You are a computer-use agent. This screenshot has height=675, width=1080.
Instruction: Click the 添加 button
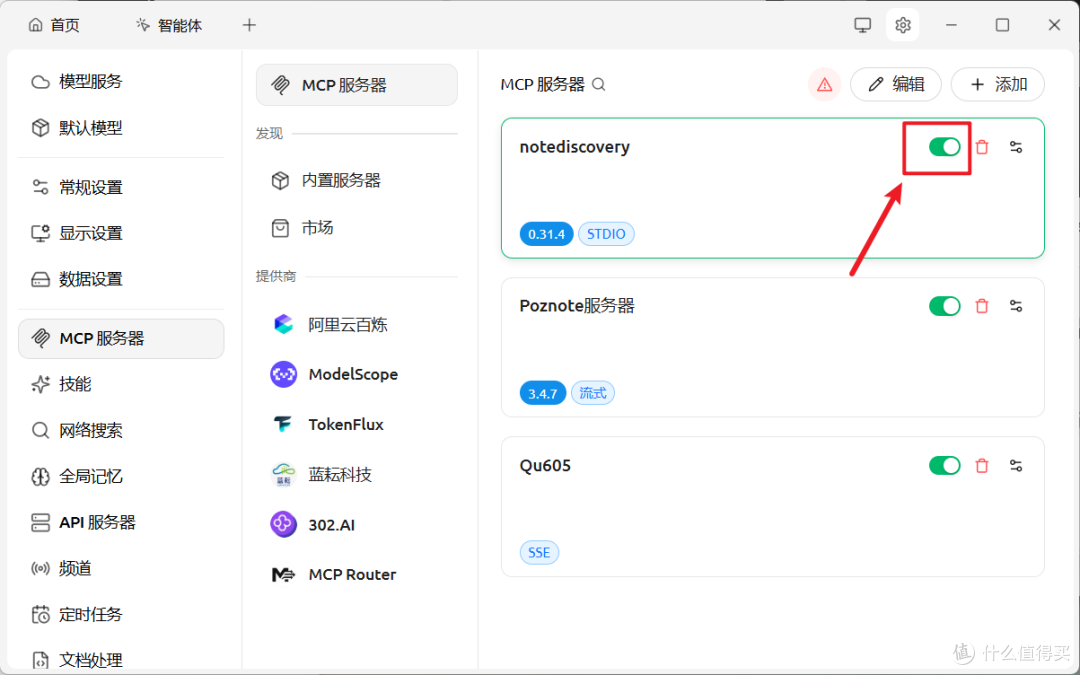[x=997, y=85]
